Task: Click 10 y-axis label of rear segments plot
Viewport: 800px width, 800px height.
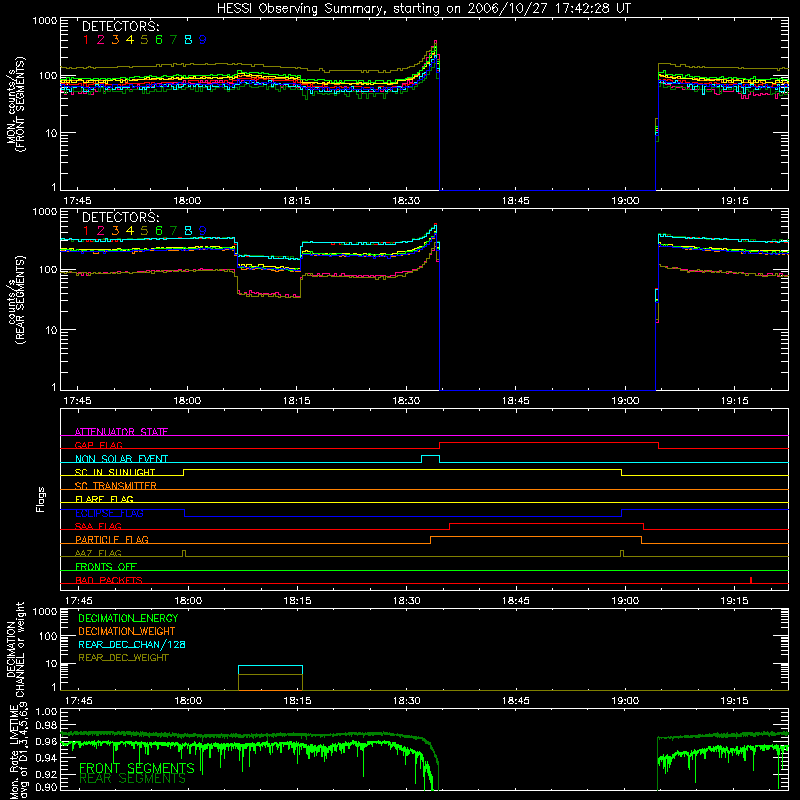Action: click(51, 330)
